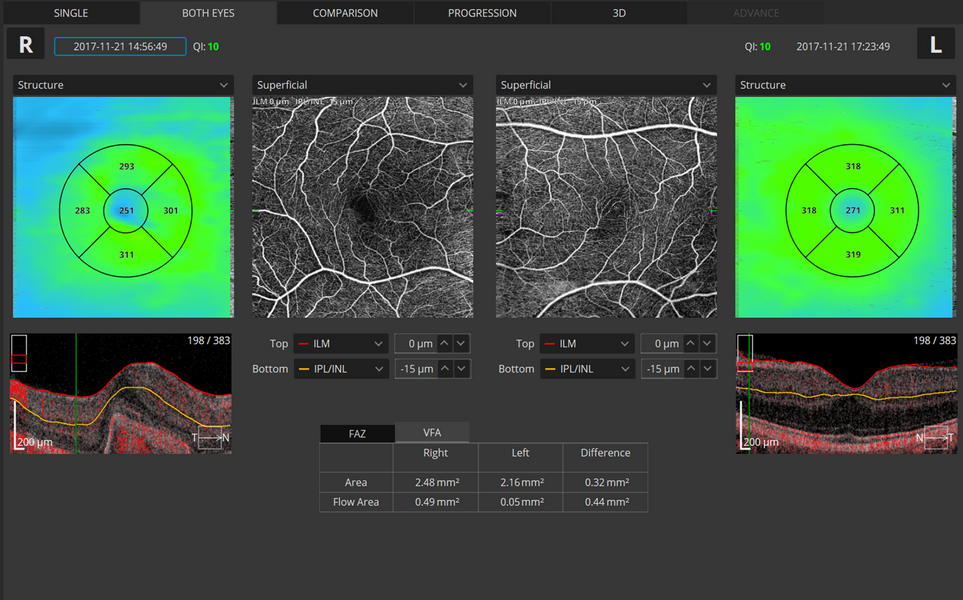Click the L left eye indicator icon

[x=935, y=45]
